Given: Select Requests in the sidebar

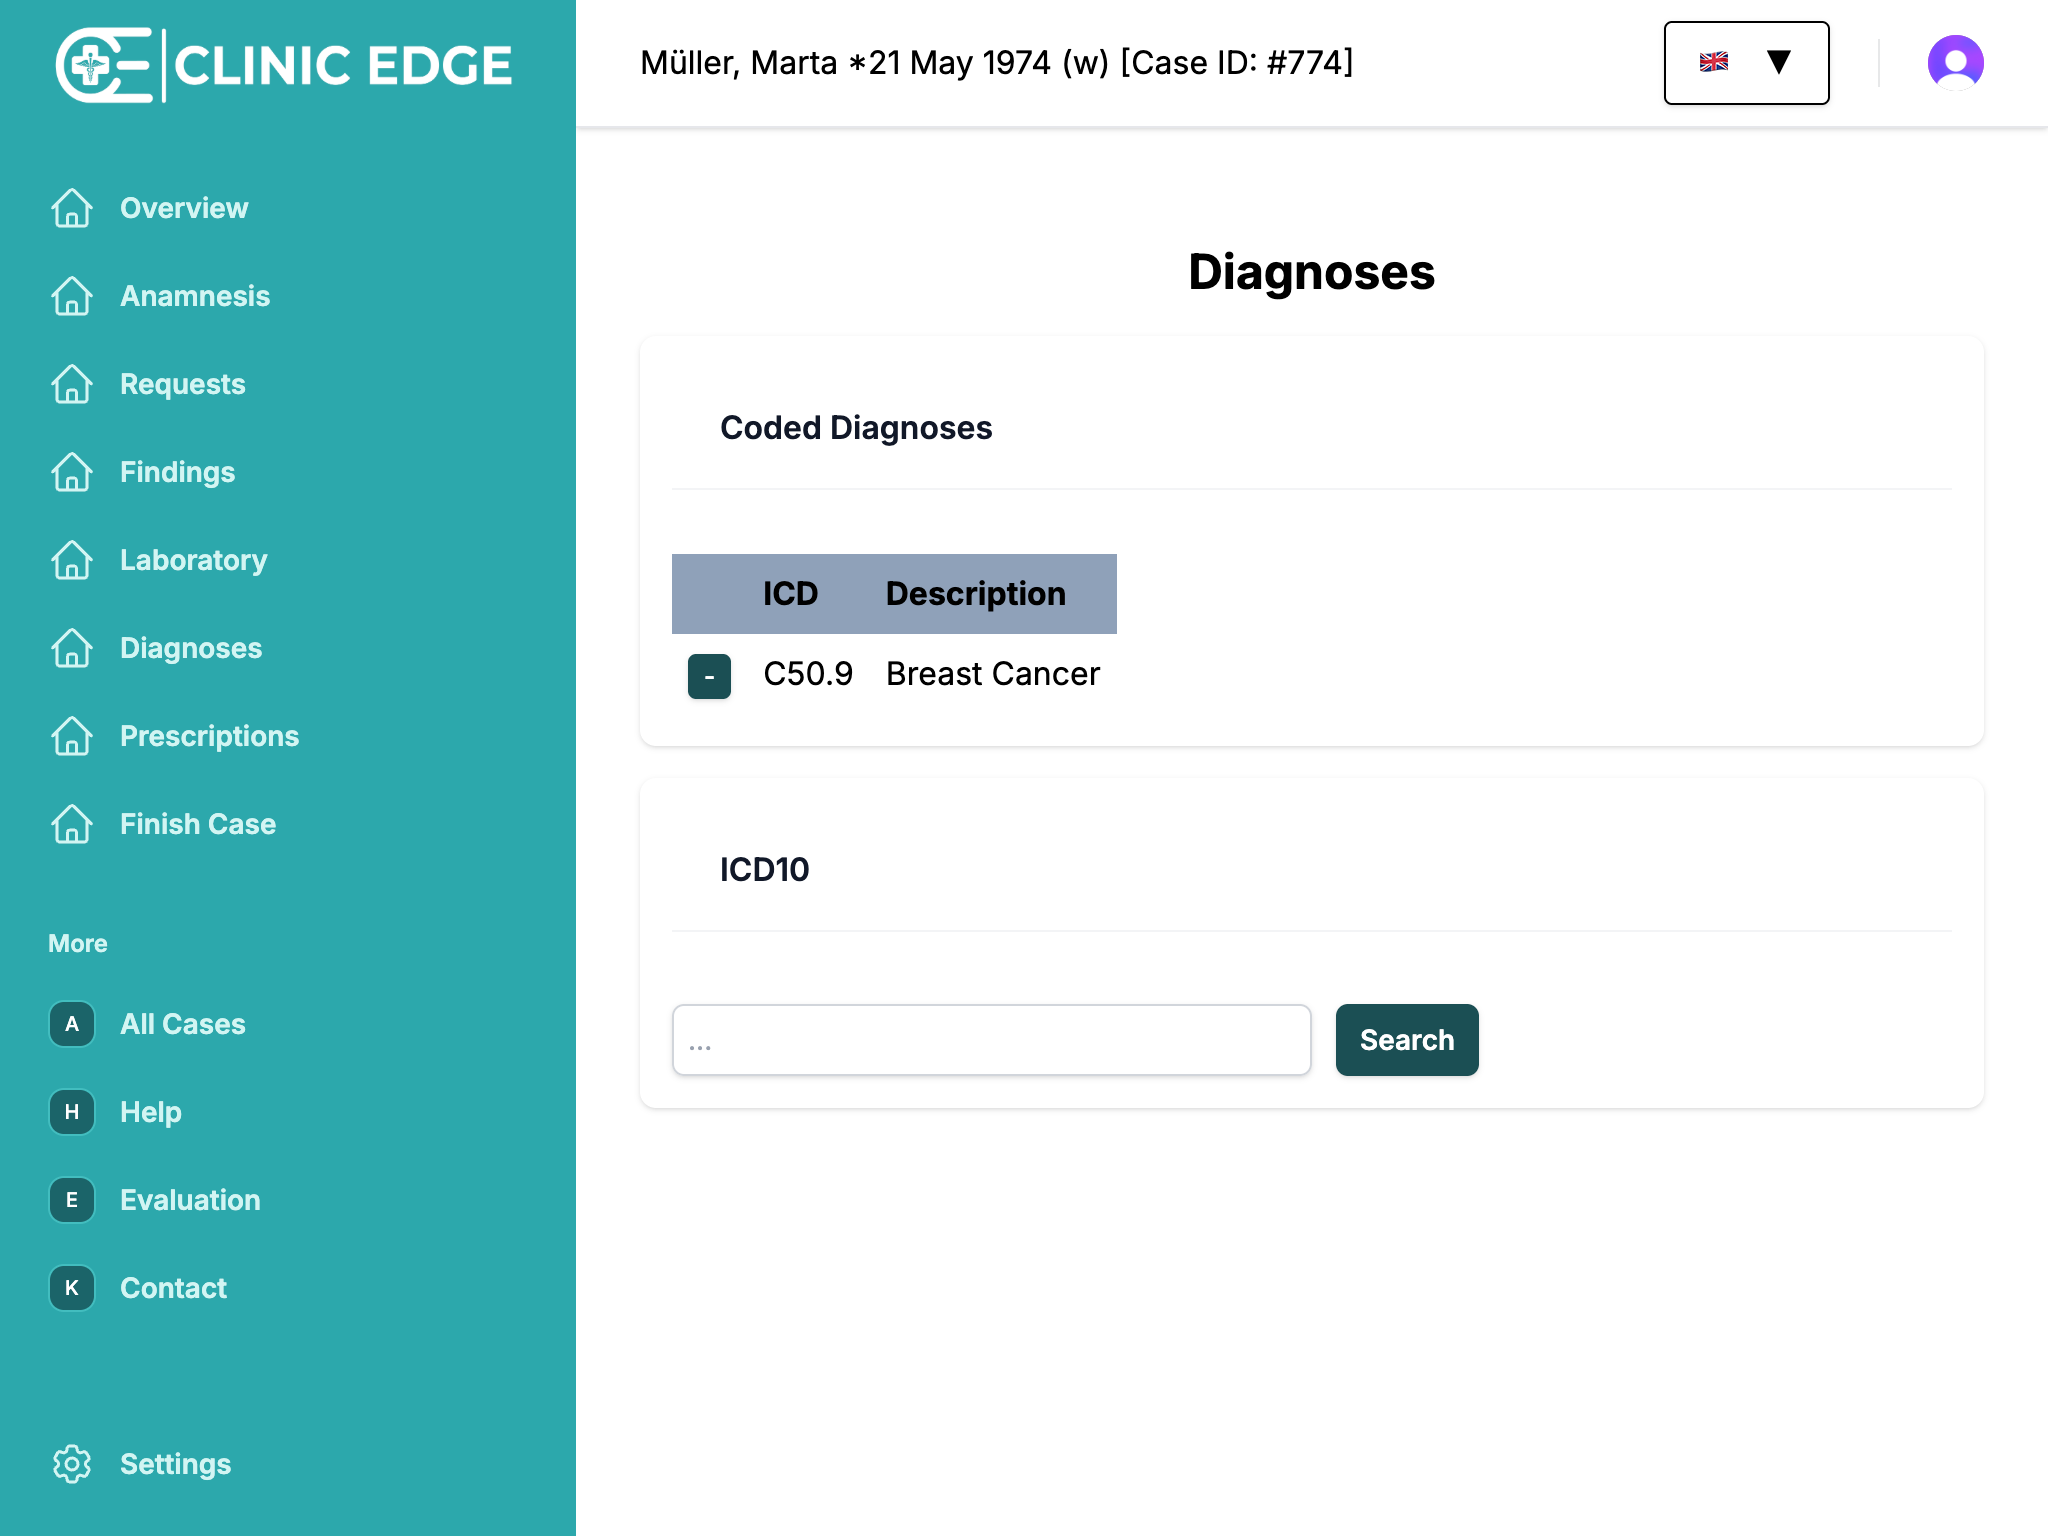Looking at the screenshot, I should (x=182, y=384).
